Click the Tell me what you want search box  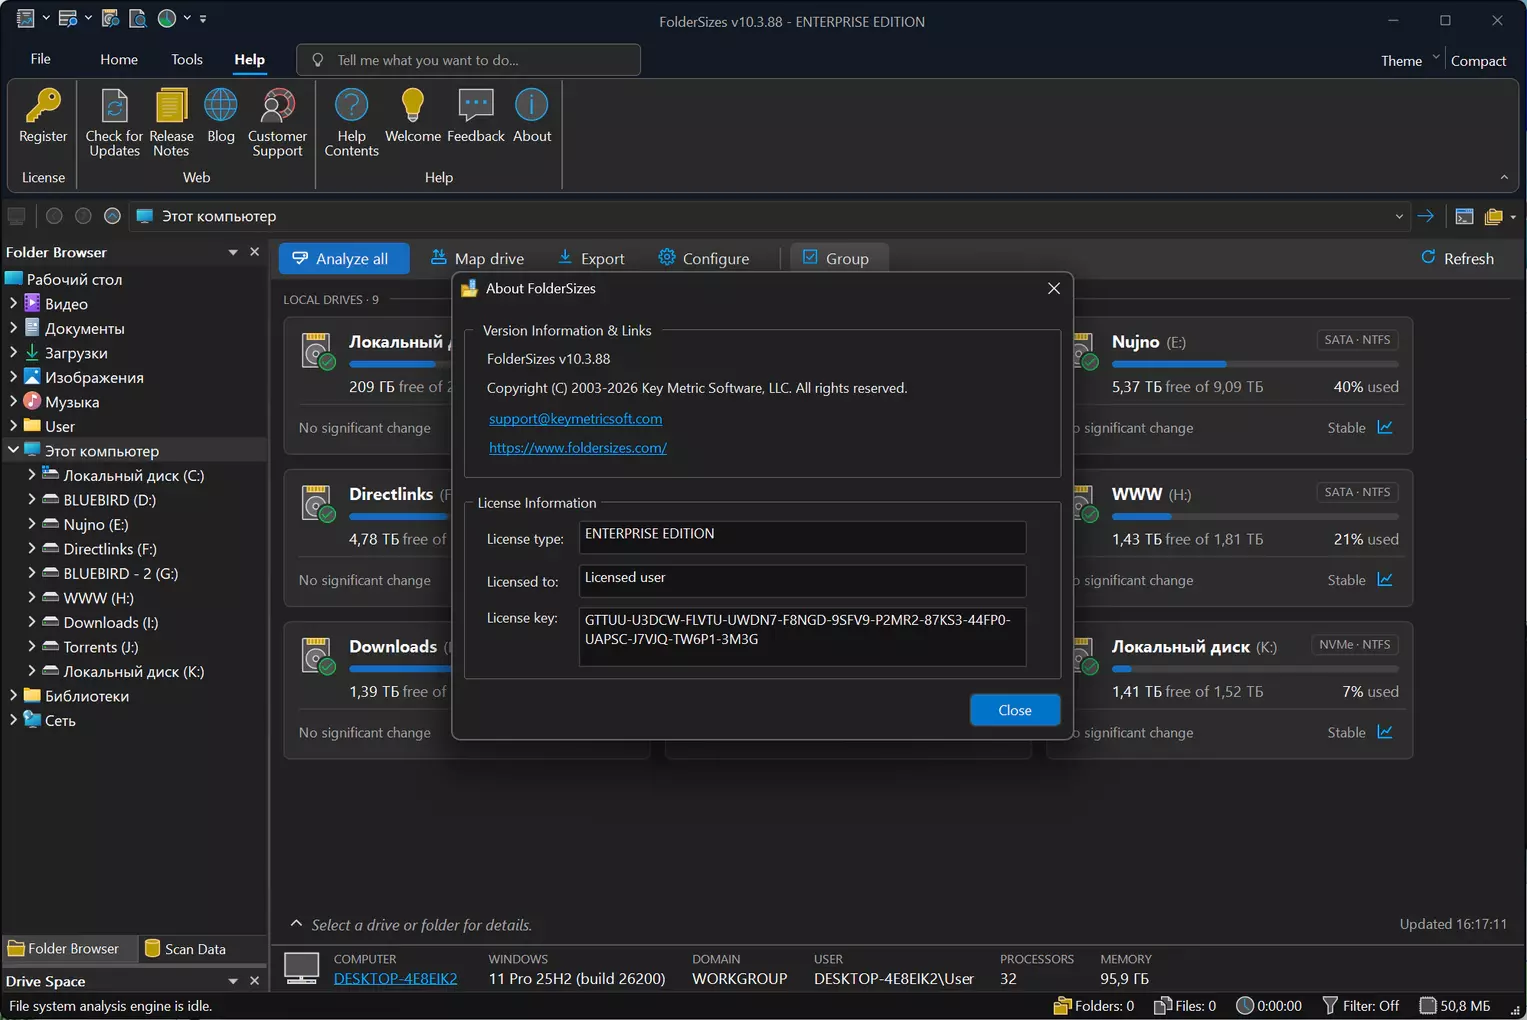pyautogui.click(x=469, y=60)
